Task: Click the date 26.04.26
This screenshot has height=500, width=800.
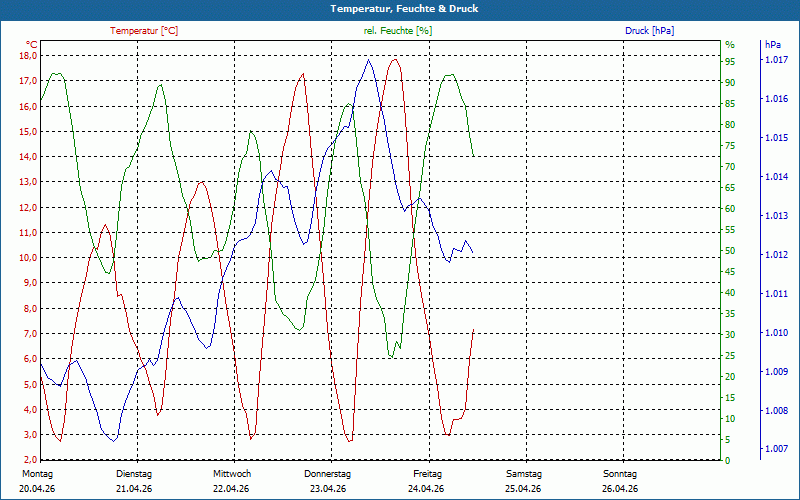Action: 620,489
